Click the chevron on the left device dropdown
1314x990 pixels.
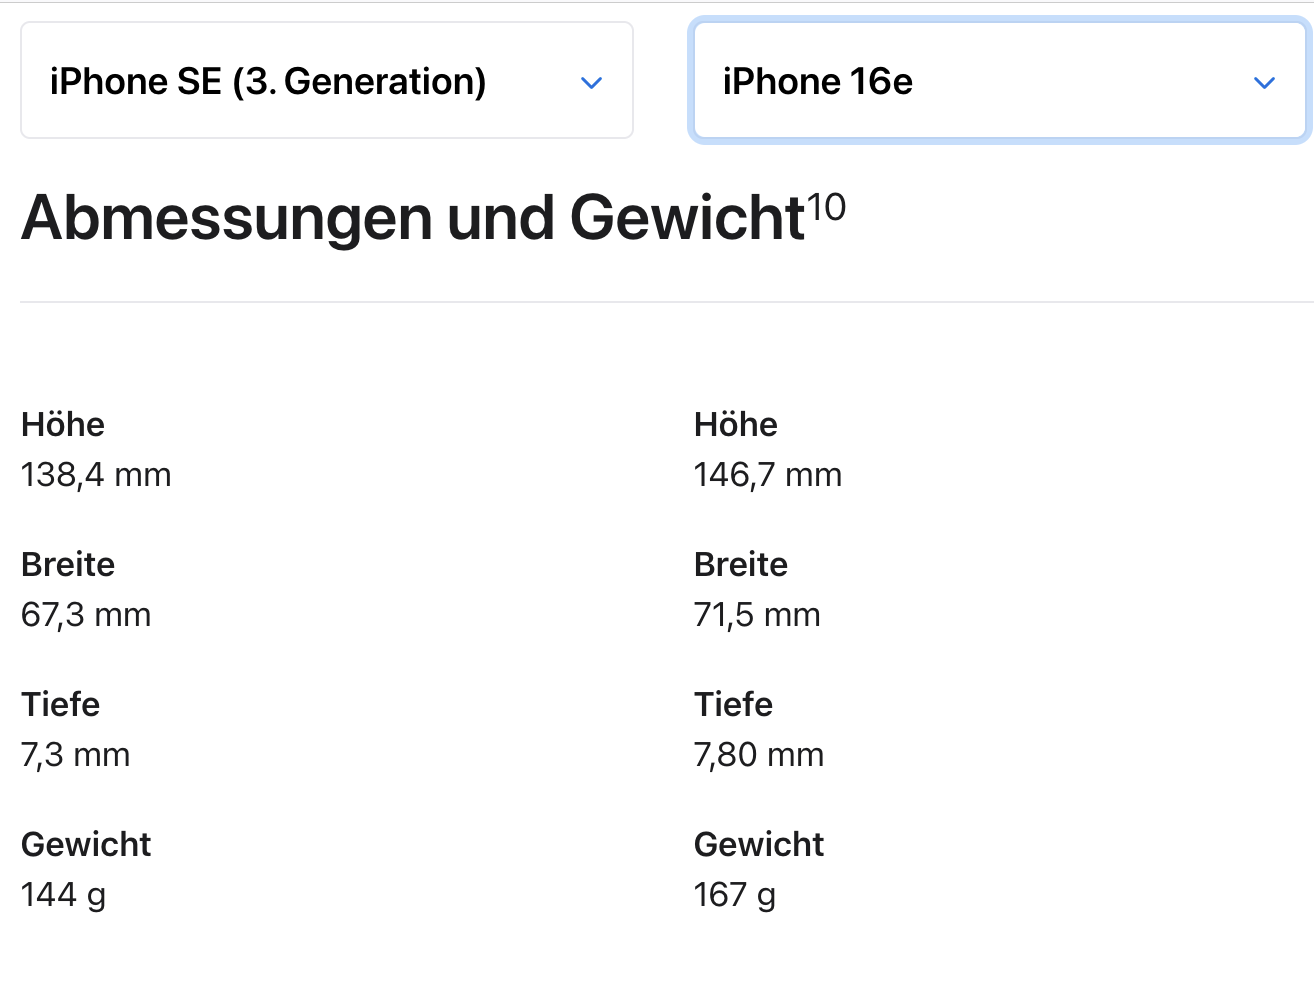pos(591,83)
